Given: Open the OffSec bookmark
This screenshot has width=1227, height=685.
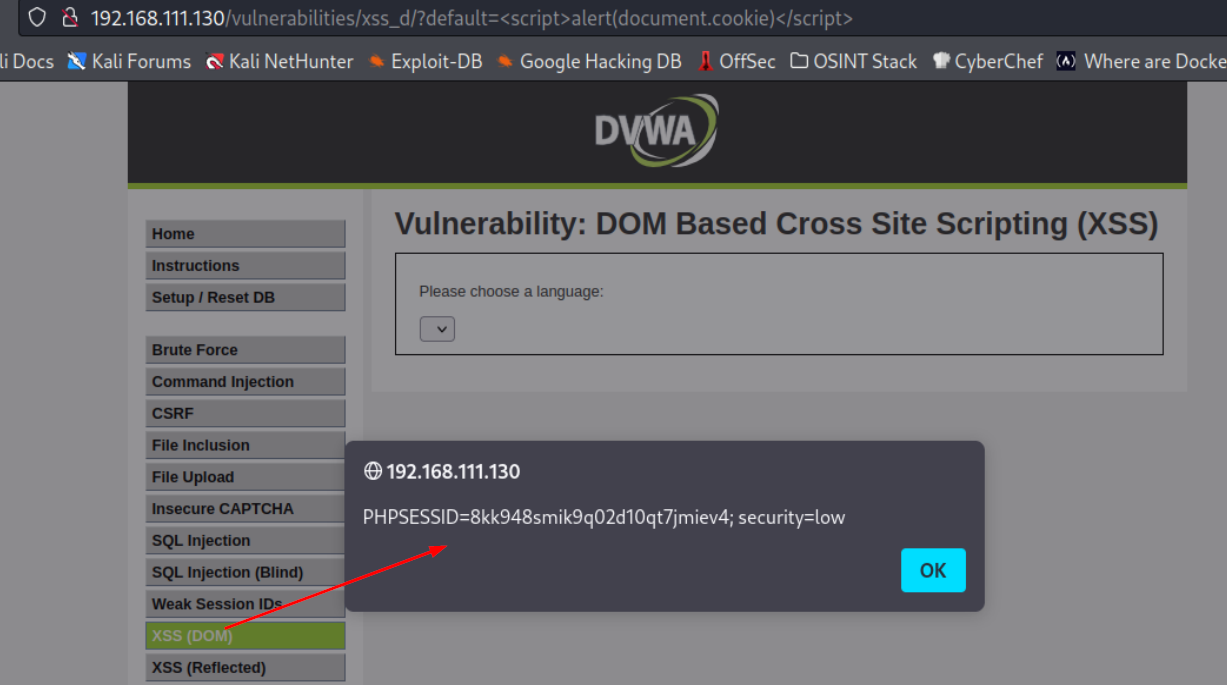Looking at the screenshot, I should 736,61.
